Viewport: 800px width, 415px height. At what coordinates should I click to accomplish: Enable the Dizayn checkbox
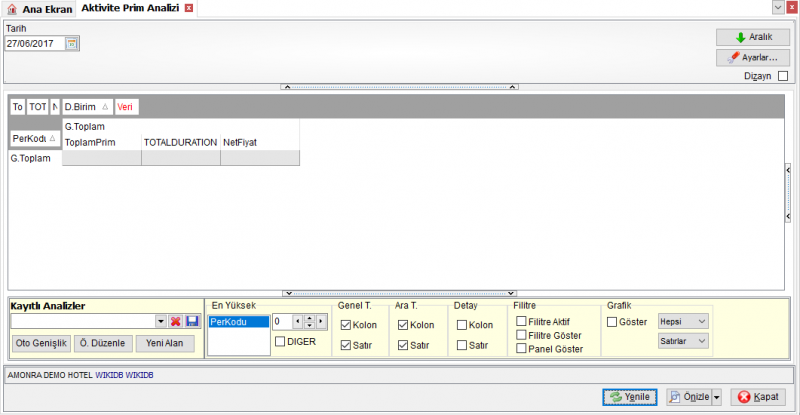pos(783,76)
